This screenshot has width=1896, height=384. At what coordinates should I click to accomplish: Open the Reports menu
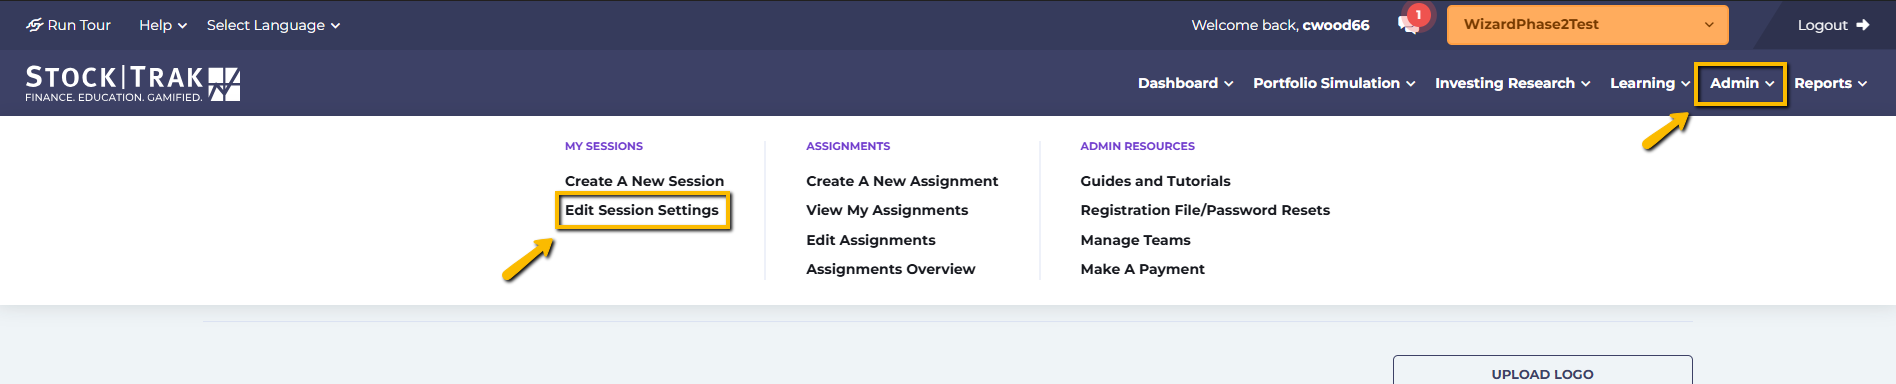[1830, 83]
